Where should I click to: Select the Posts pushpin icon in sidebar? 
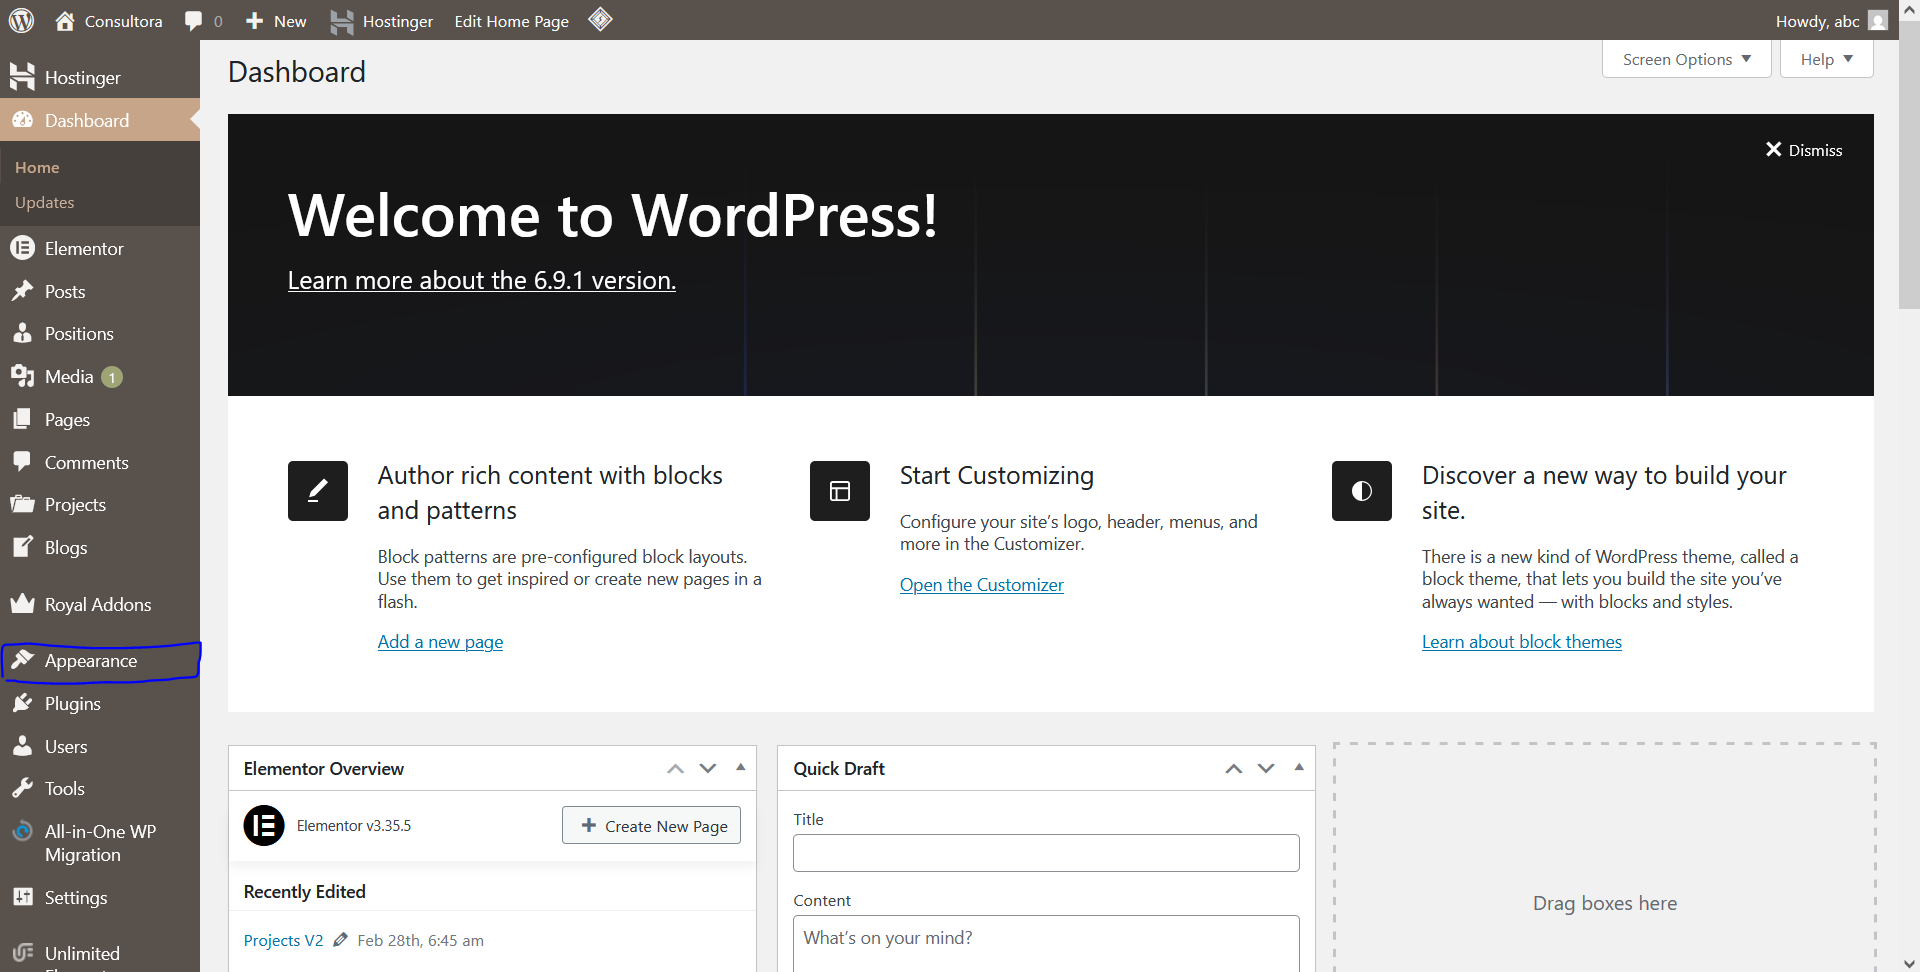pyautogui.click(x=23, y=291)
